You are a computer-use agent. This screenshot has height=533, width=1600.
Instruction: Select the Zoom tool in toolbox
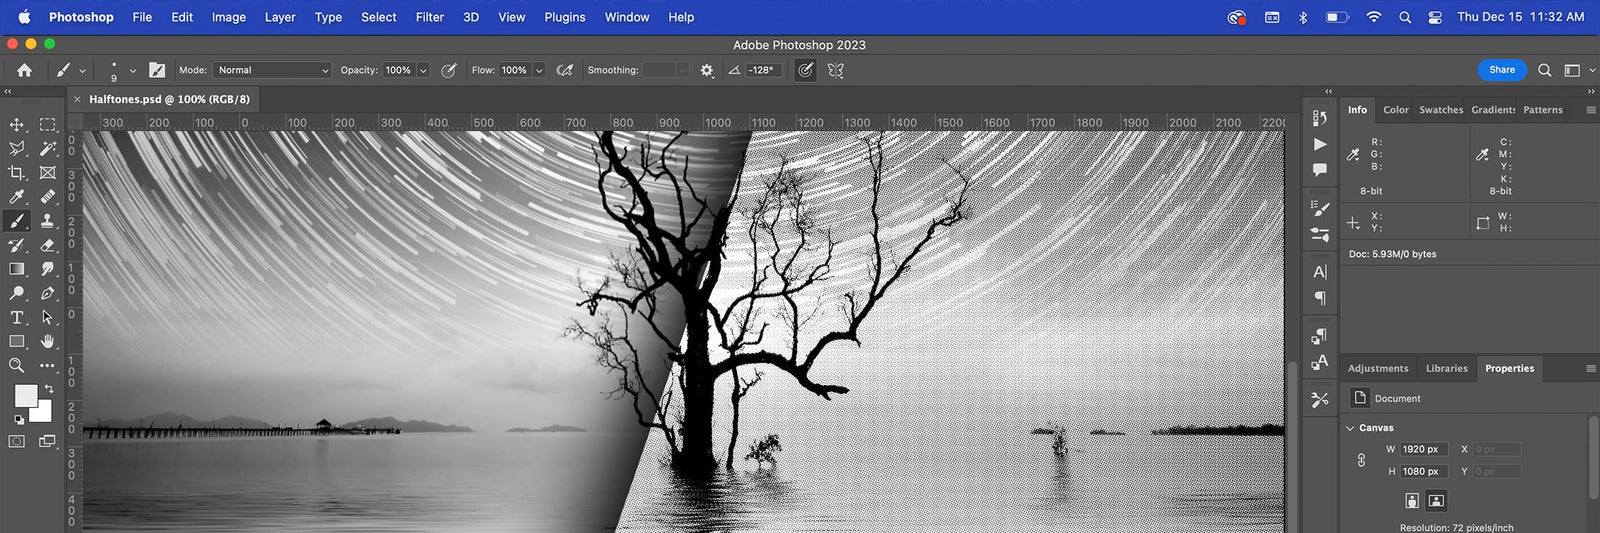pos(17,365)
